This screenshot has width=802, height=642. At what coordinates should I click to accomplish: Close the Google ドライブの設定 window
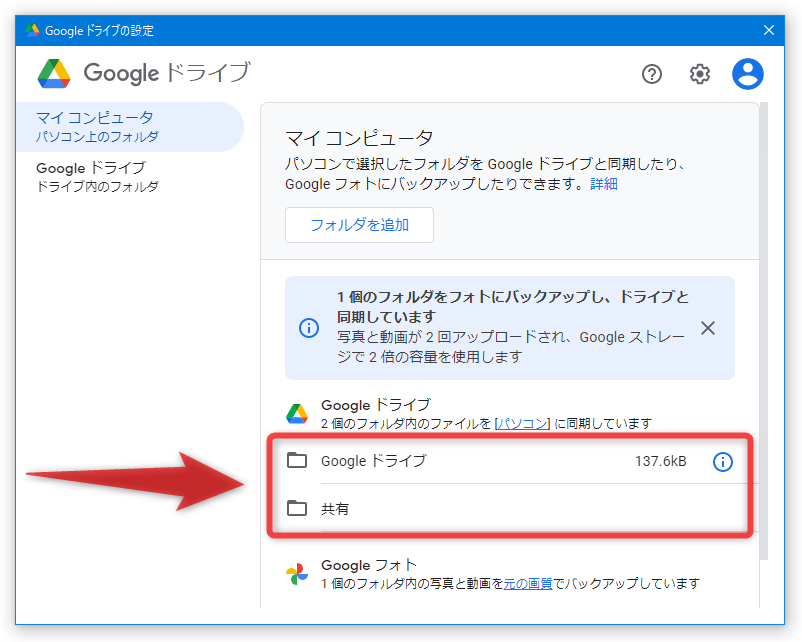pyautogui.click(x=768, y=30)
